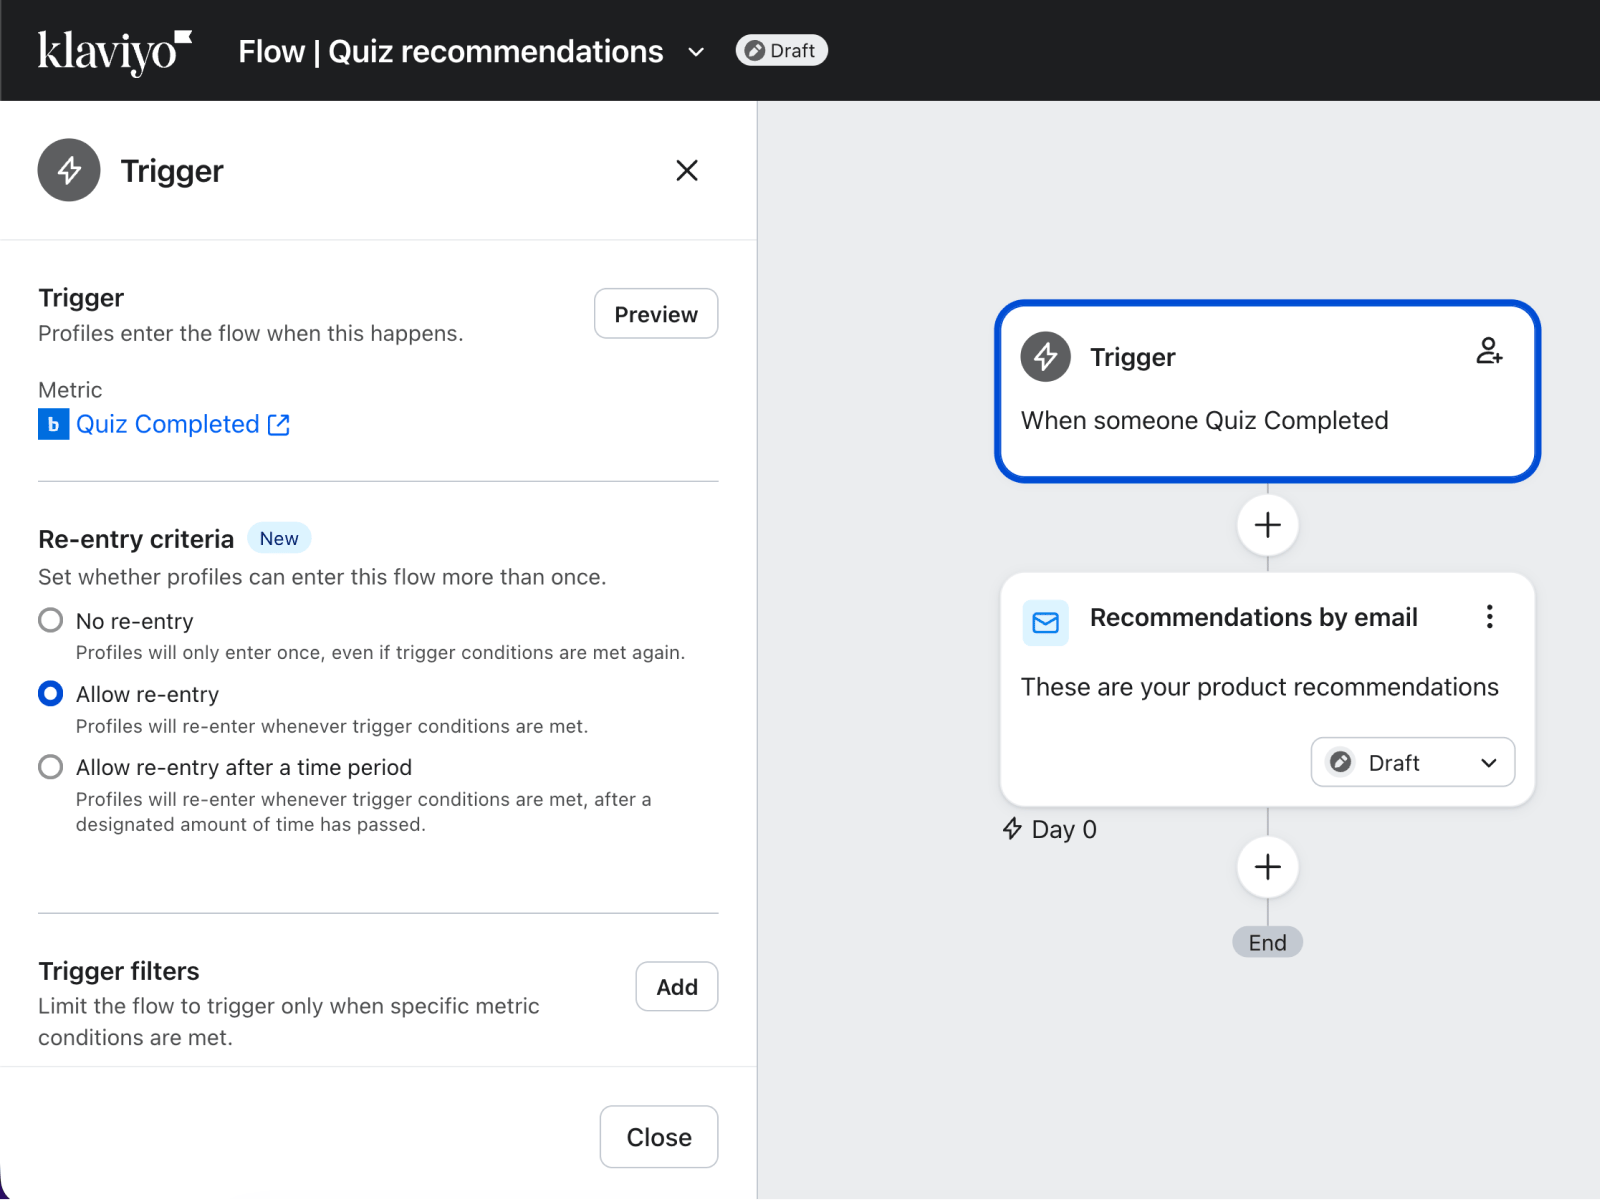Select the Flow | Quiz recommendations title
The image size is (1600, 1200).
(x=450, y=51)
